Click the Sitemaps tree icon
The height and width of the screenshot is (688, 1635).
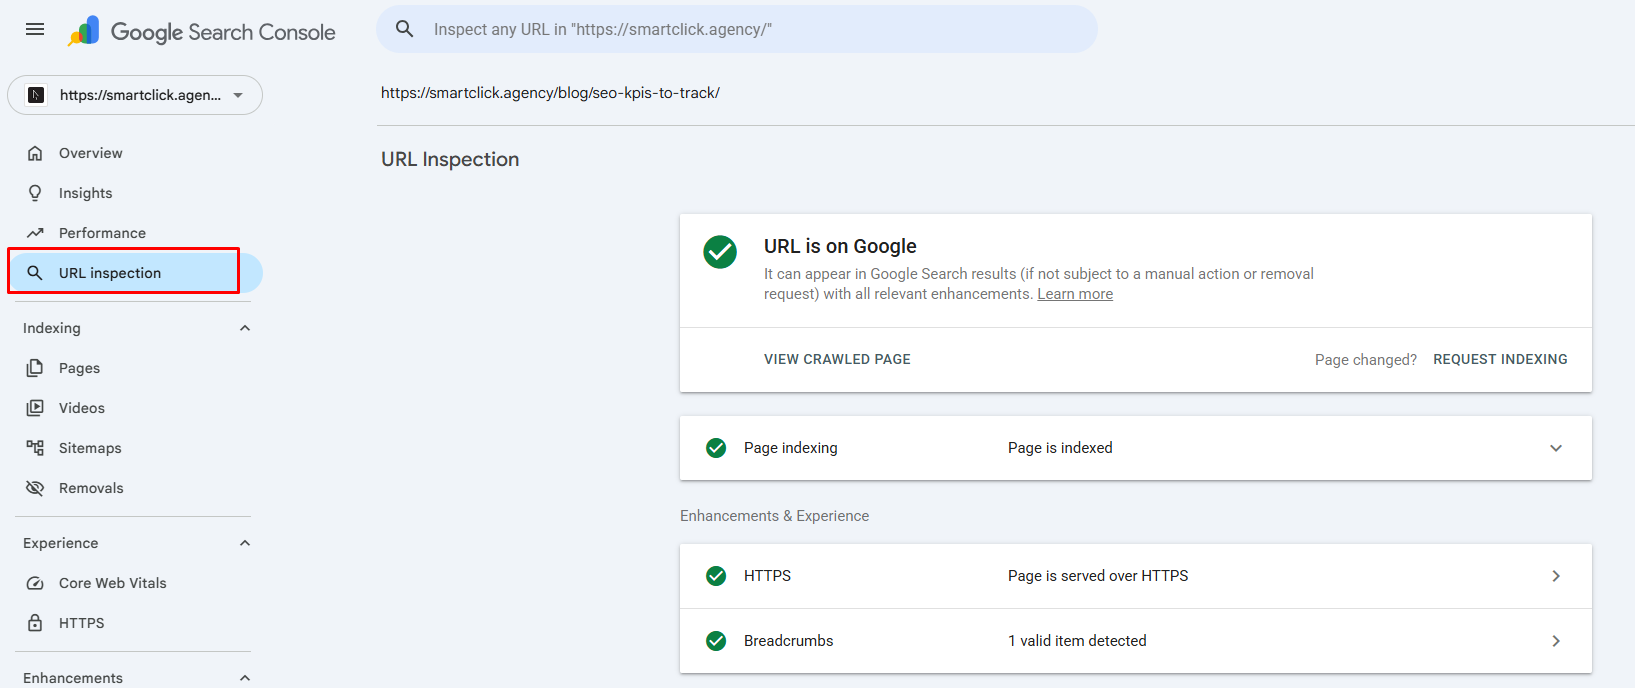(35, 448)
